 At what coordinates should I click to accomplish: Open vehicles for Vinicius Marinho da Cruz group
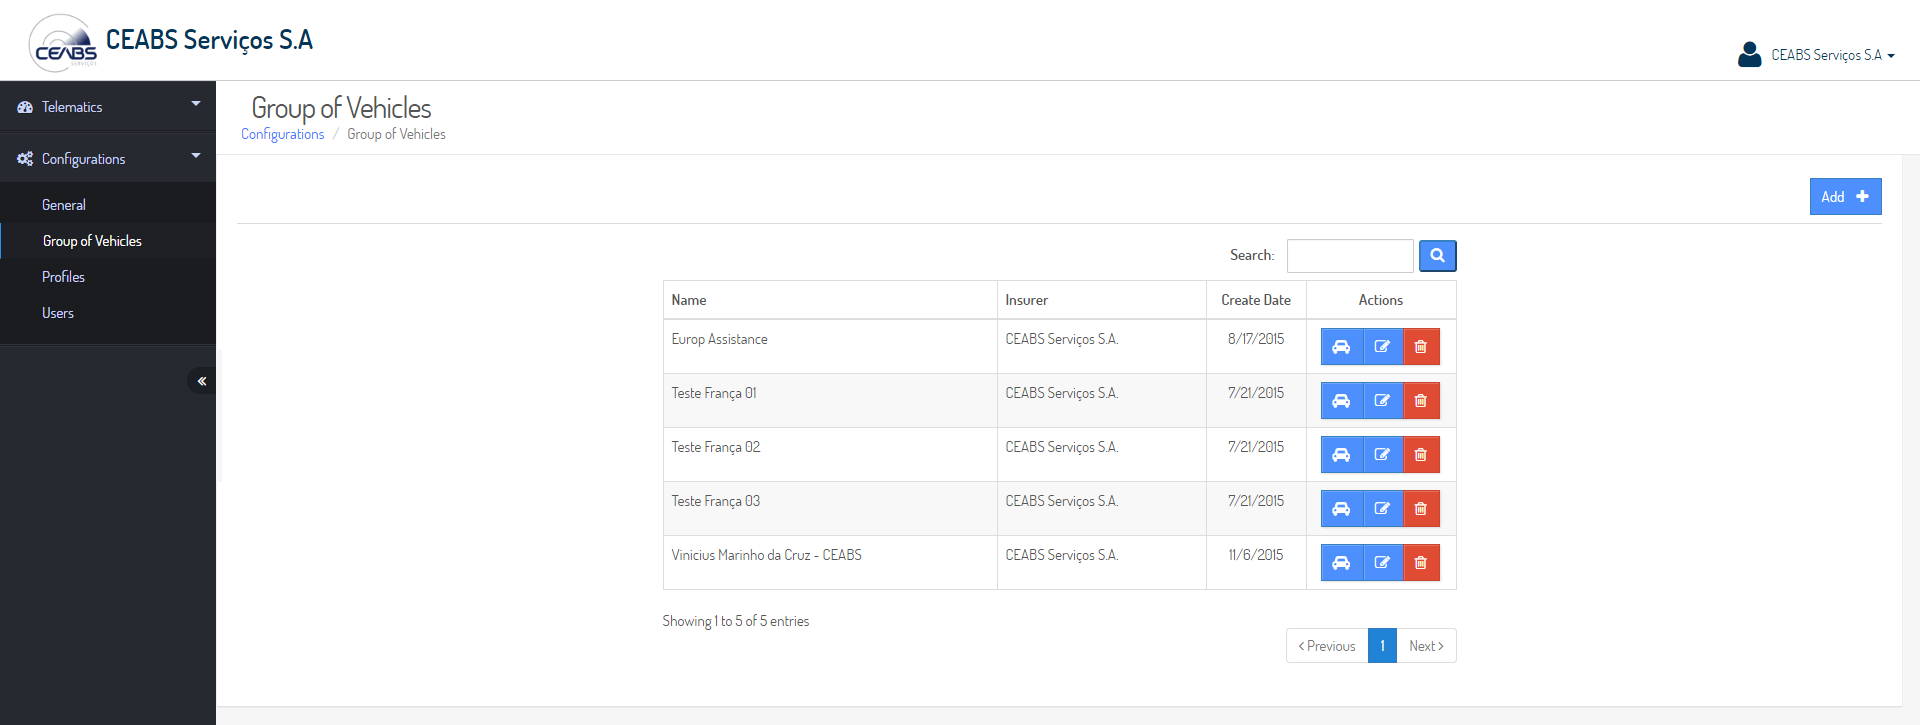1341,563
